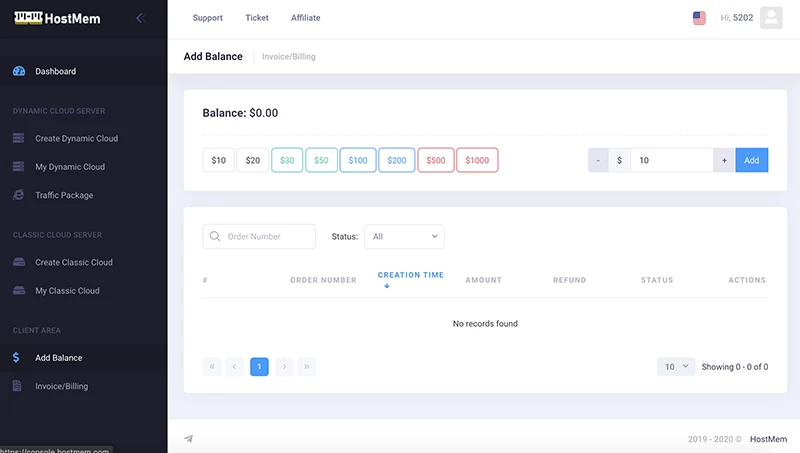The height and width of the screenshot is (453, 800).
Task: Open the Support menu item
Action: pyautogui.click(x=207, y=18)
